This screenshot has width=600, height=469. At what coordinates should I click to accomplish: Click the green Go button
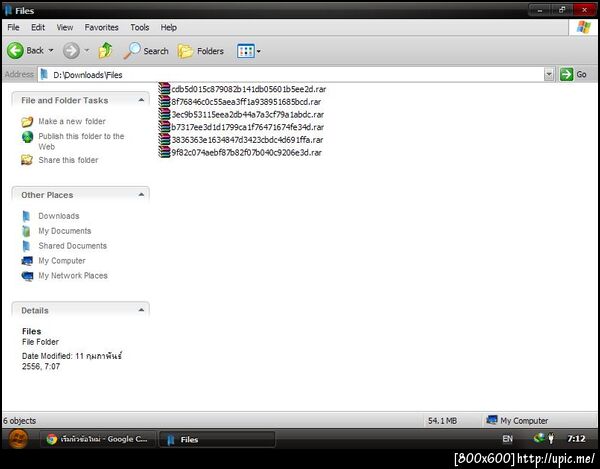pyautogui.click(x=573, y=74)
